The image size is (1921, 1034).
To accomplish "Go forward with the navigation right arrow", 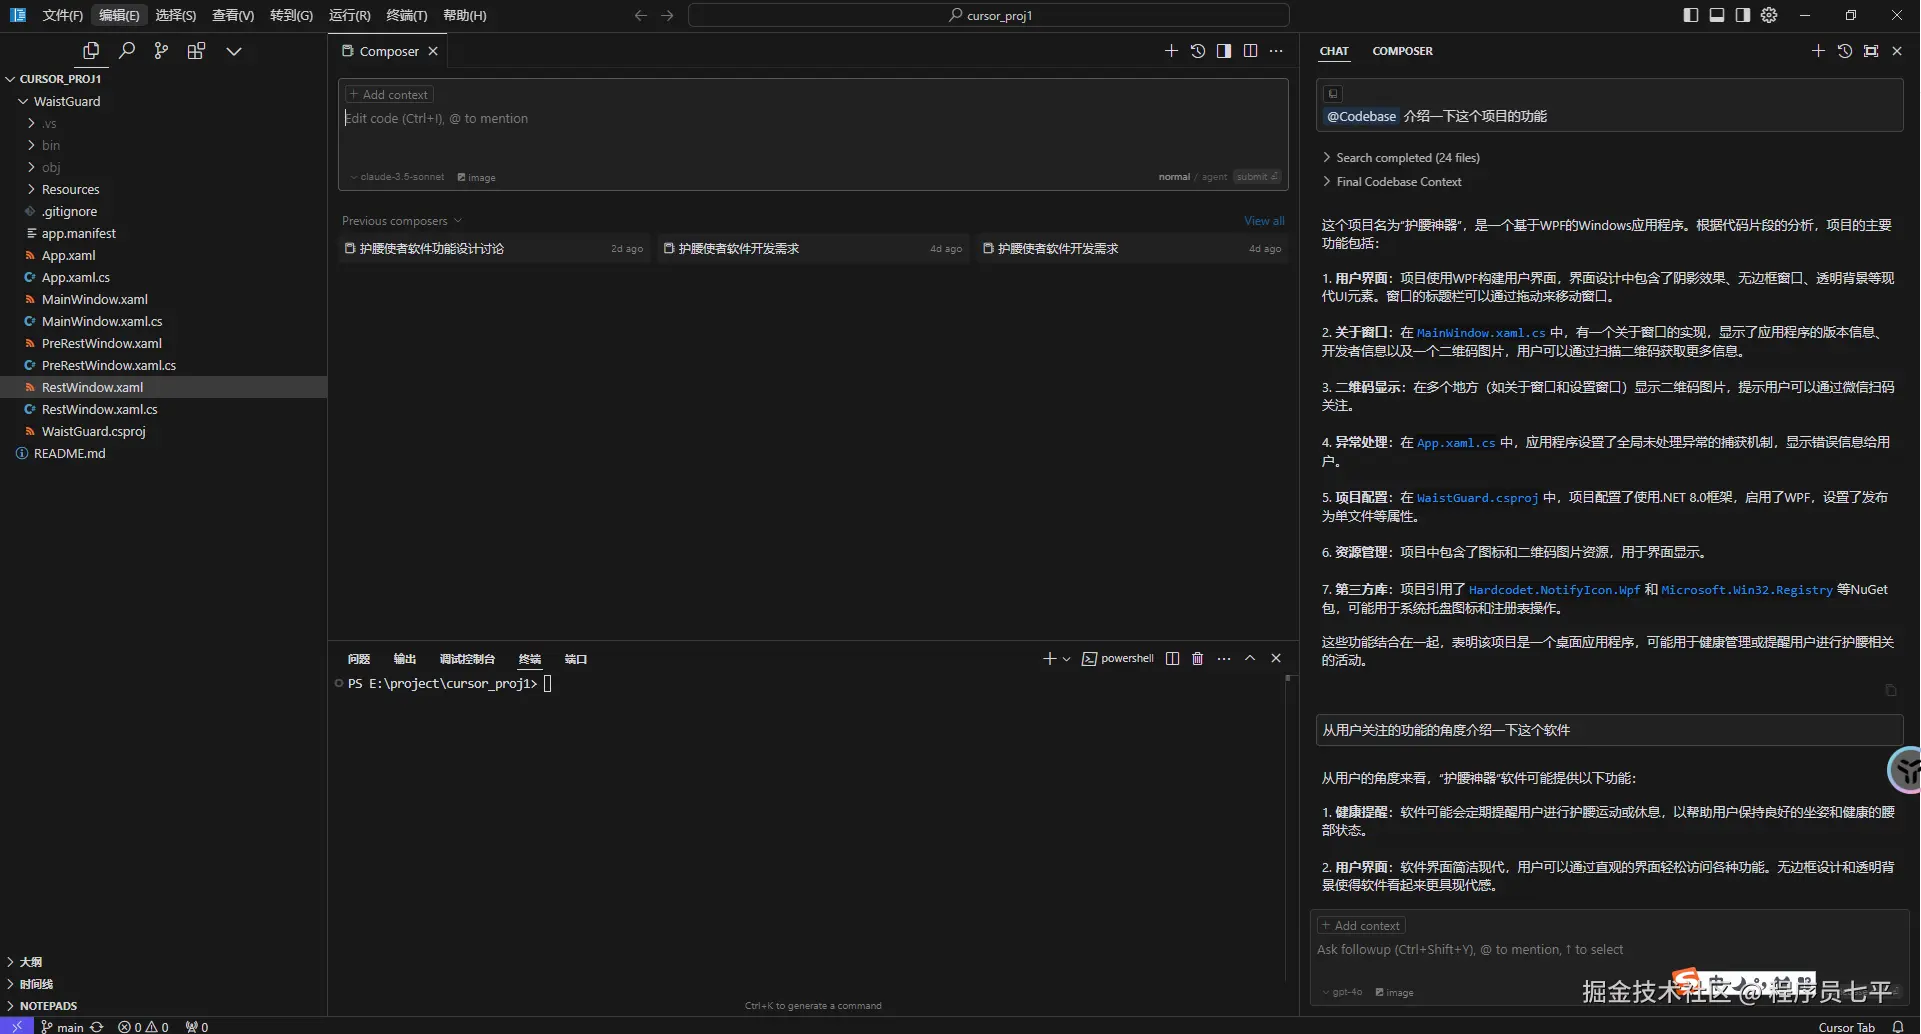I will click(668, 15).
